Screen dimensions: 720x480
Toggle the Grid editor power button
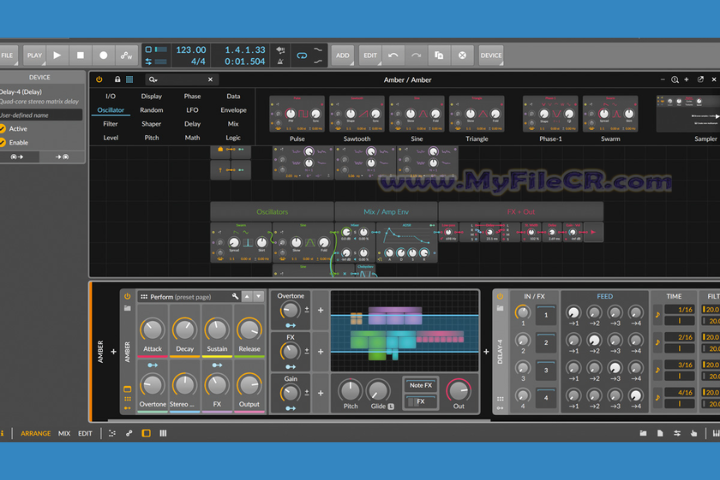tap(99, 79)
